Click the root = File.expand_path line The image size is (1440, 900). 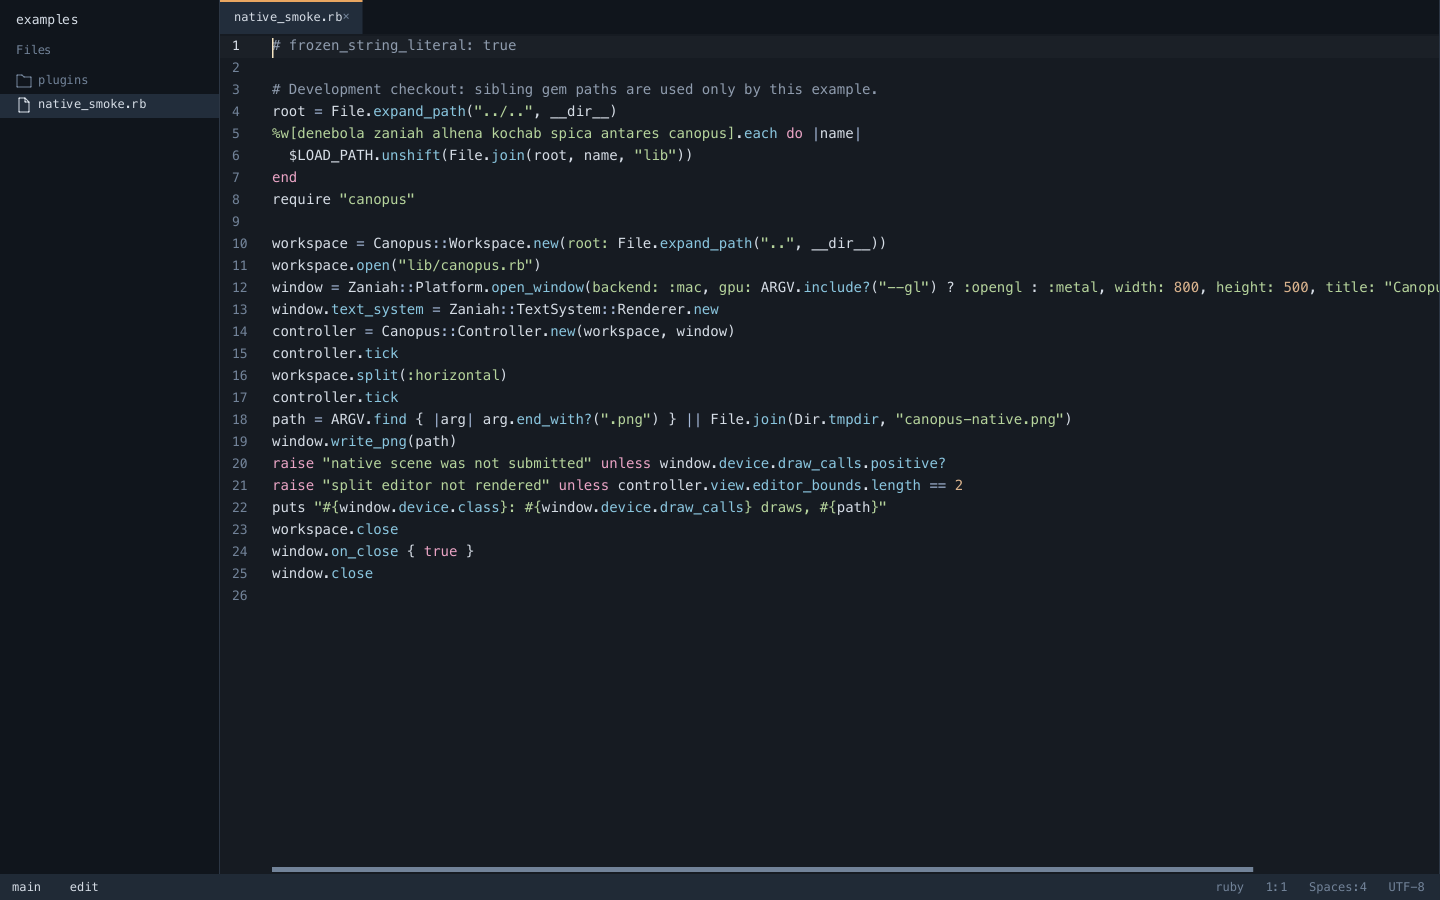point(444,112)
